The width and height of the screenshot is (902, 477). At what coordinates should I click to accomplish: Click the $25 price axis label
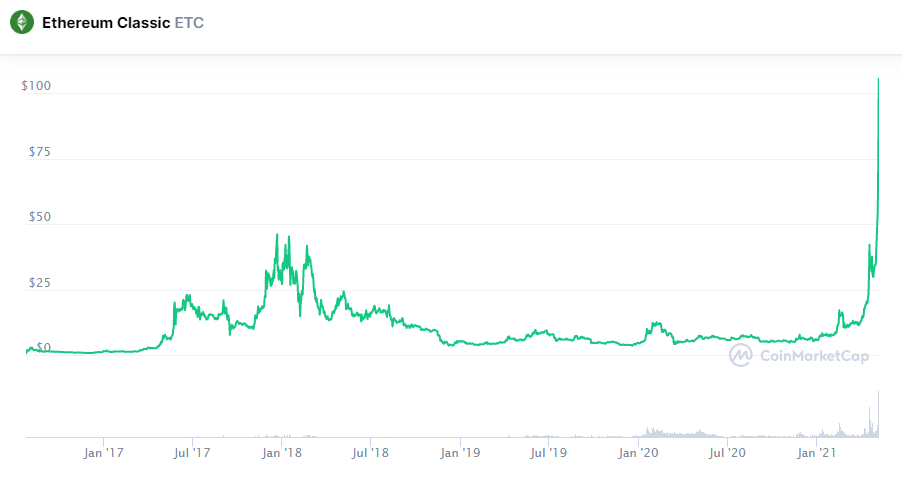coord(39,283)
